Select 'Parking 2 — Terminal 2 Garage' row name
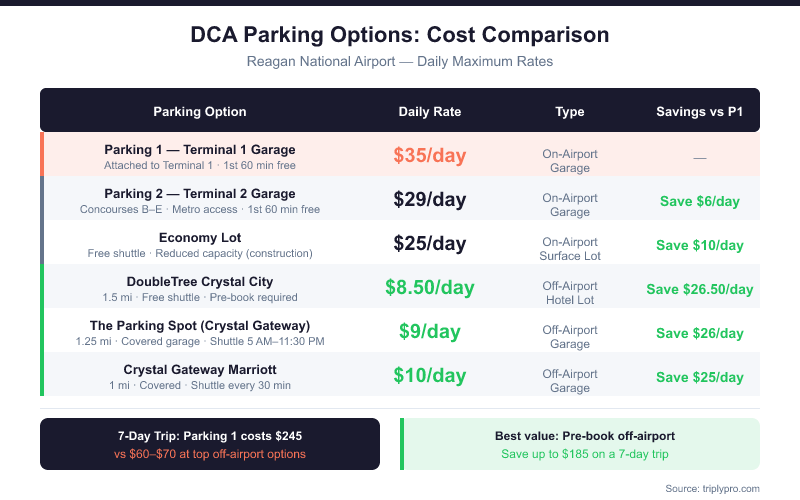 click(x=200, y=193)
